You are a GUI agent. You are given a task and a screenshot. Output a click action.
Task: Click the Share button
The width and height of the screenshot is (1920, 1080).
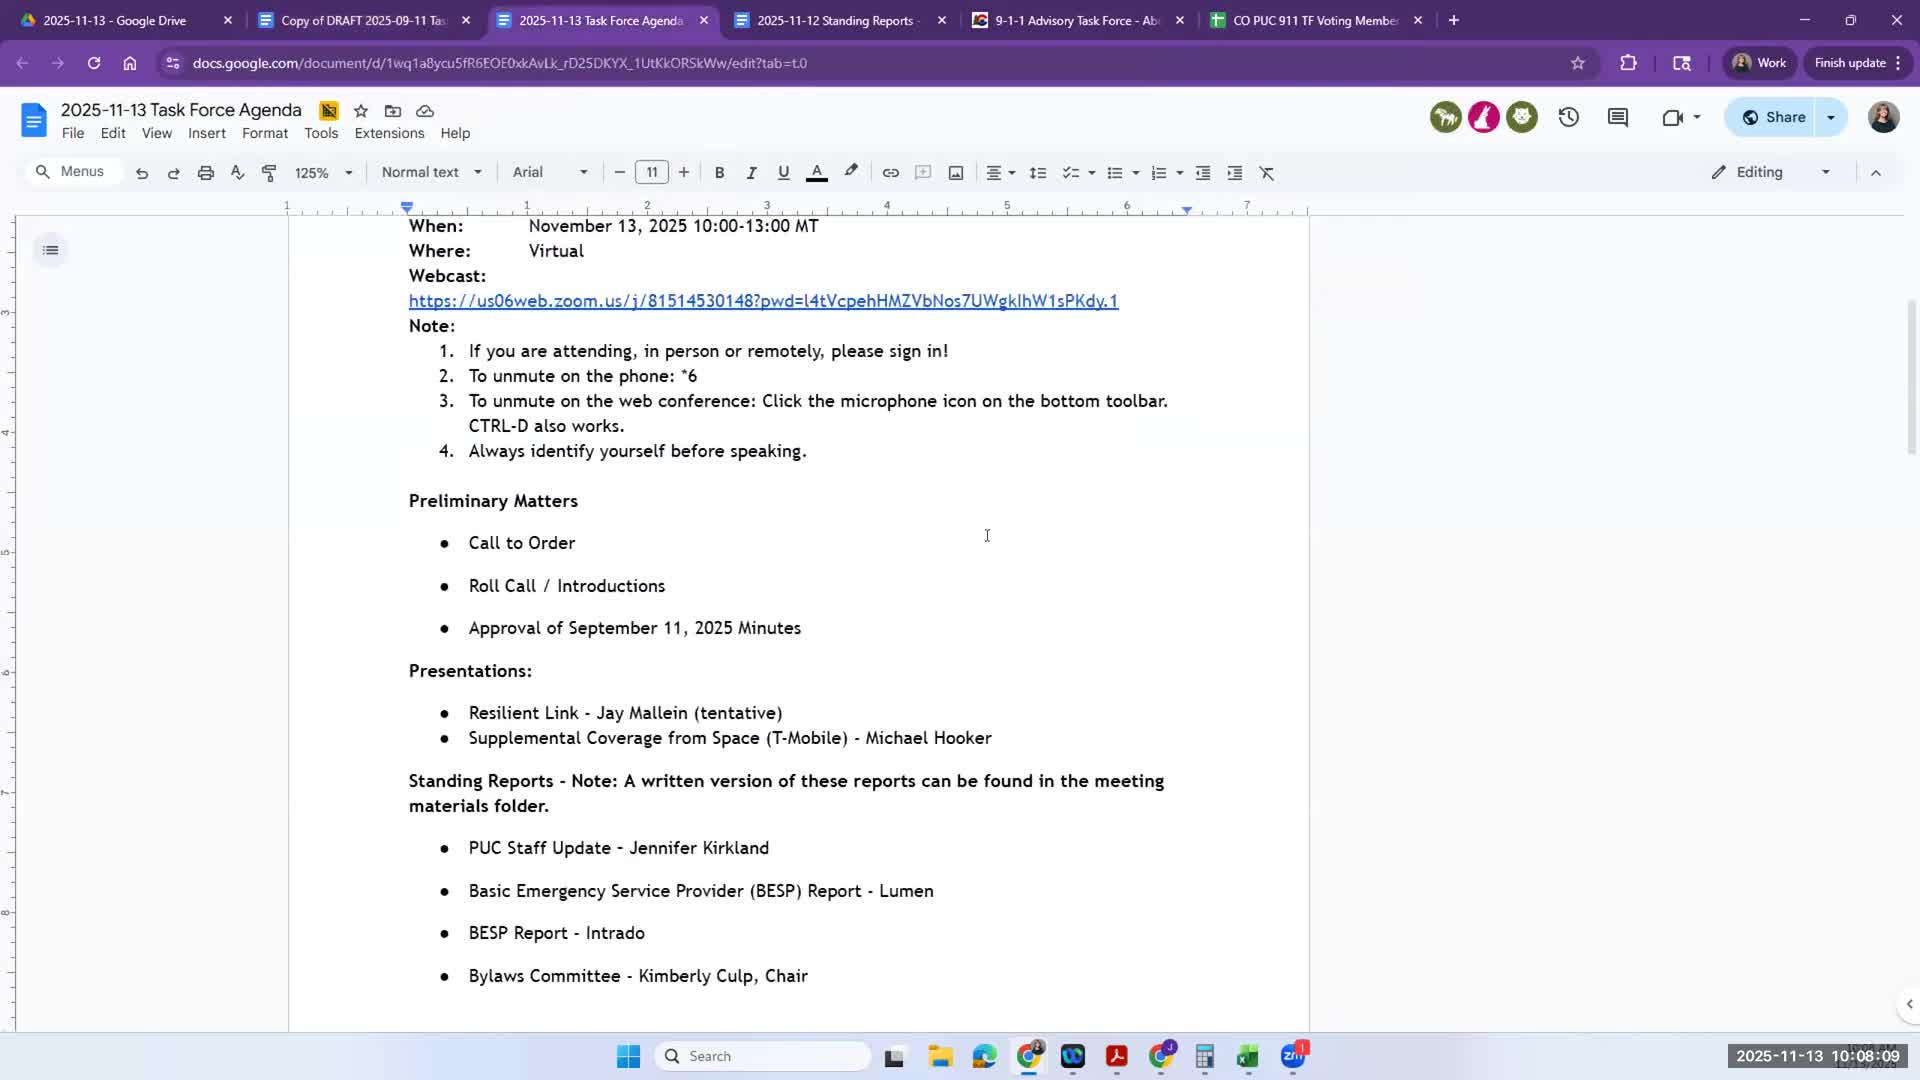click(x=1774, y=117)
